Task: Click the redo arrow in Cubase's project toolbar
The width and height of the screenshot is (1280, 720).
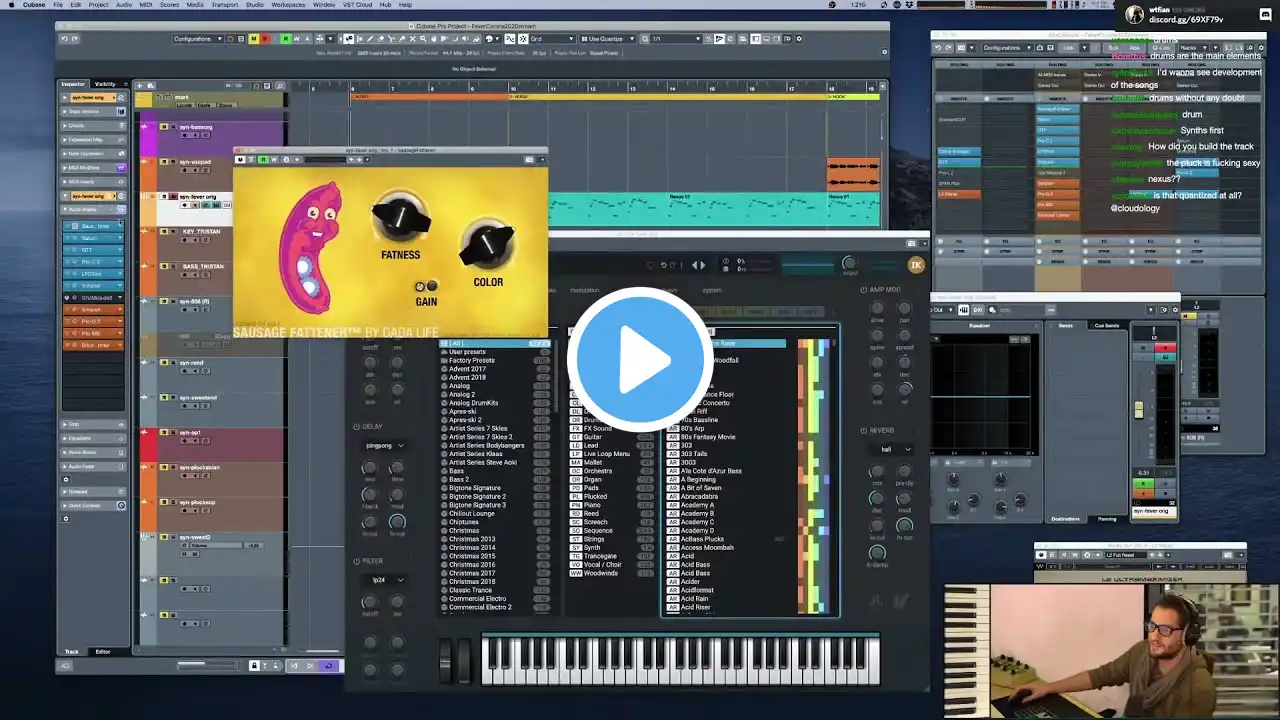Action: (x=76, y=39)
